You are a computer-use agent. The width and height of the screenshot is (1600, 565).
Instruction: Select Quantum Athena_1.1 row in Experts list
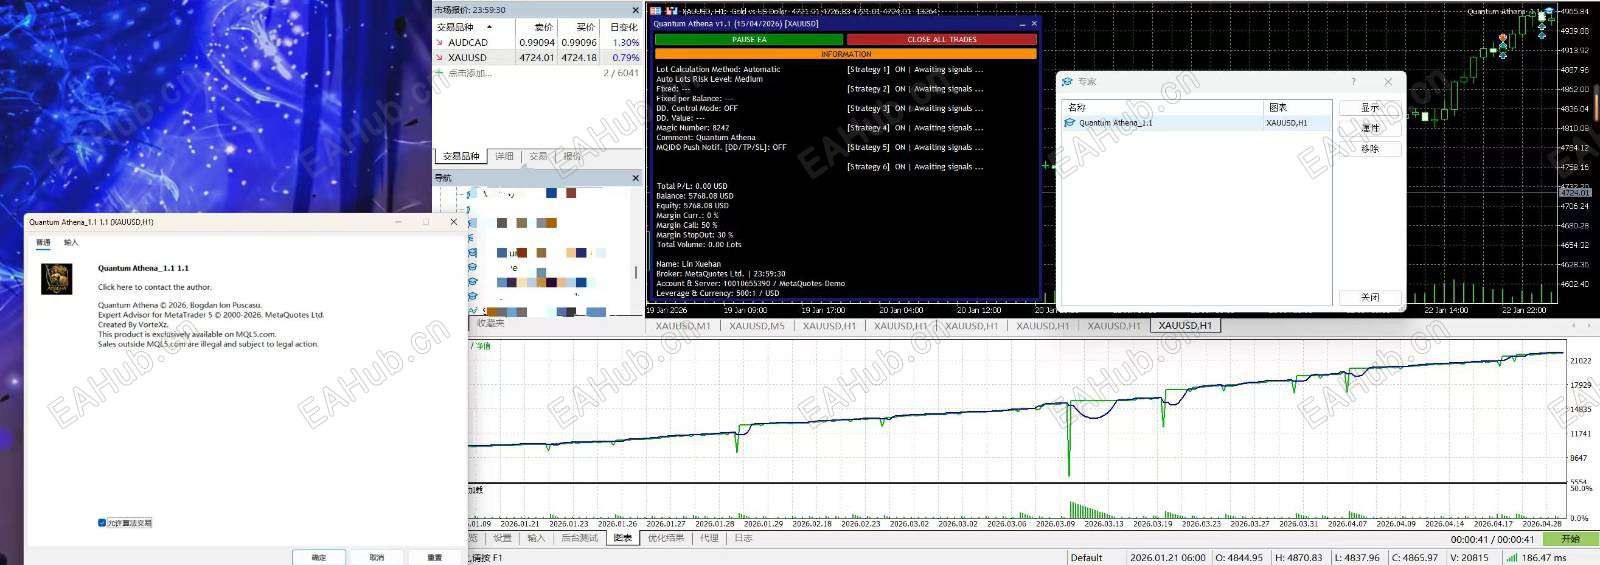1197,123
